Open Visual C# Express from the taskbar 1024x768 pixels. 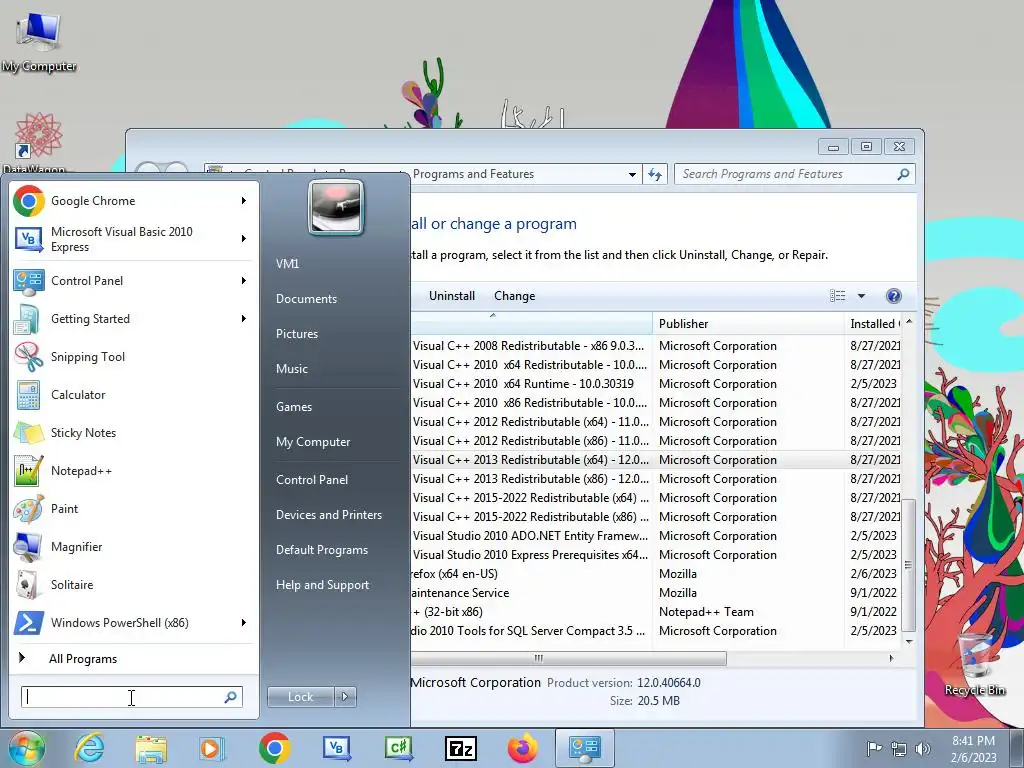click(398, 748)
